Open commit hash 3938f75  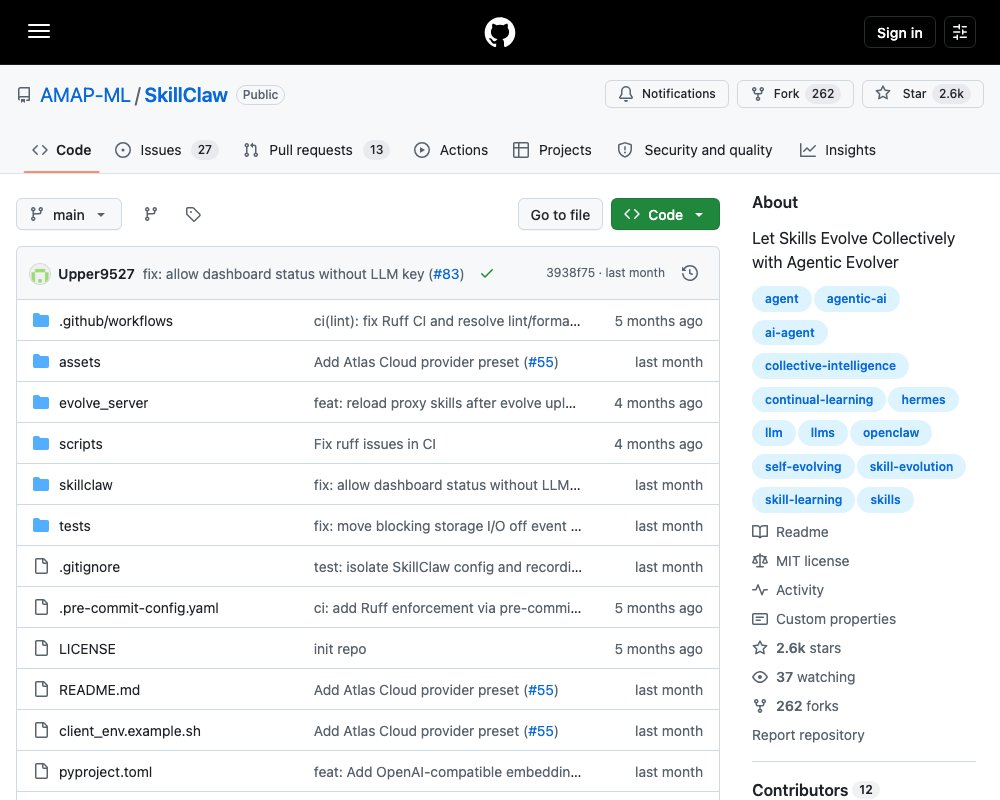pos(570,273)
